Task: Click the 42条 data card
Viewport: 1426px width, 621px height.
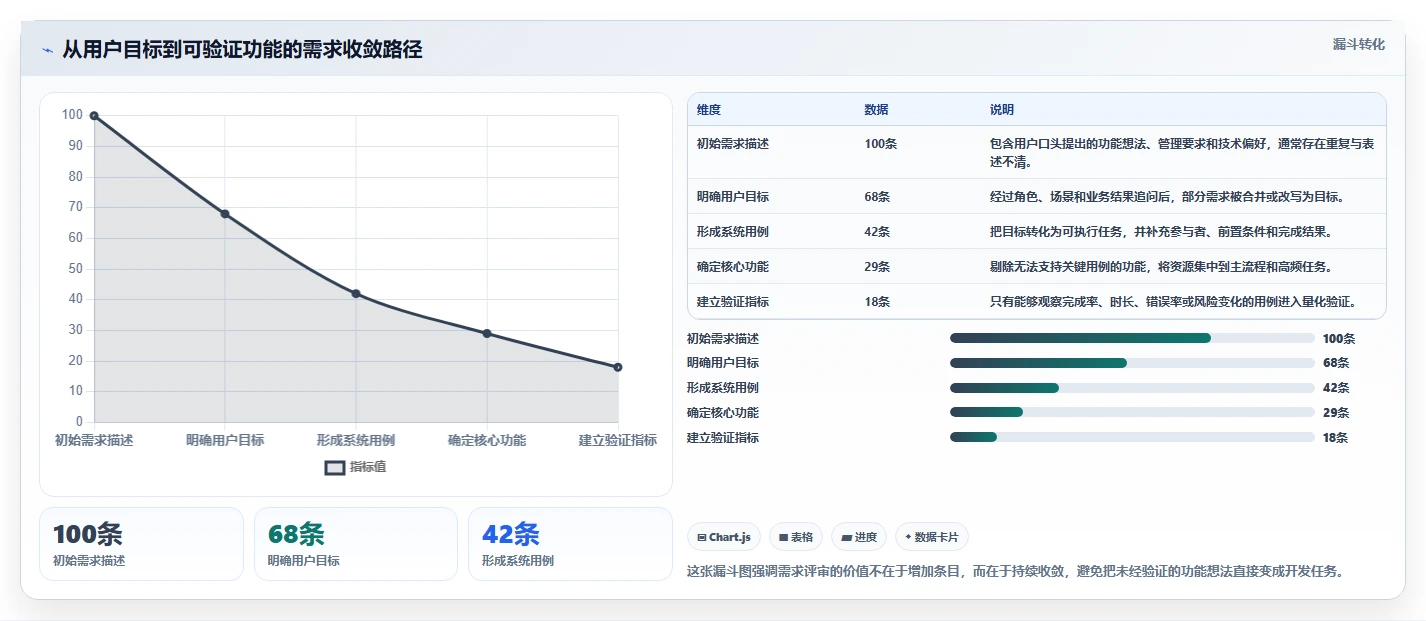Action: 570,544
